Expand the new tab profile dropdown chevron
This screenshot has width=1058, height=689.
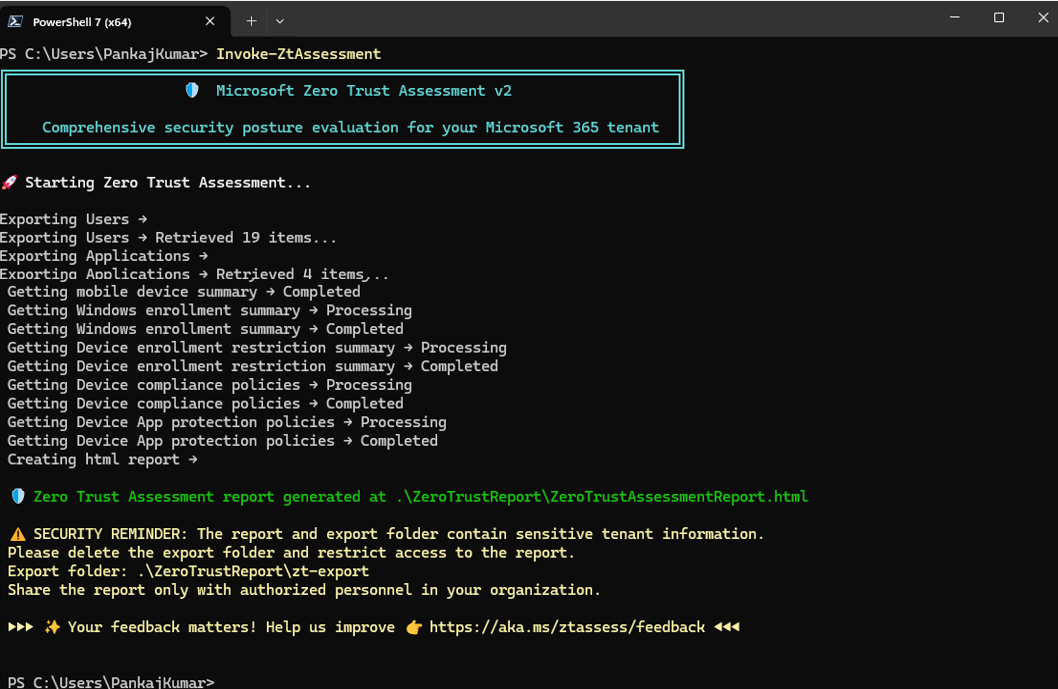pyautogui.click(x=280, y=21)
